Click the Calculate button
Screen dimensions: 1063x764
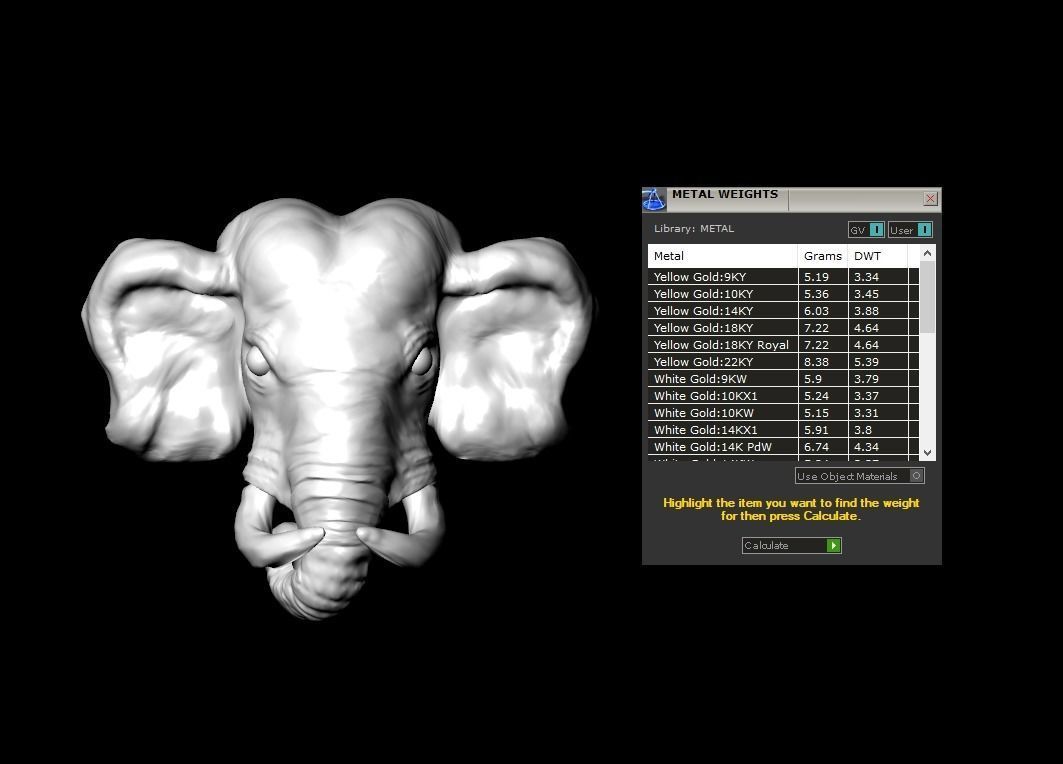click(x=791, y=545)
